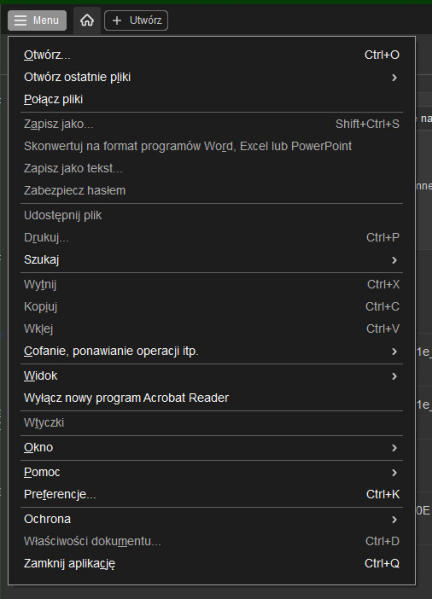Viewport: 432px width, 599px height.
Task: Click the Home icon
Action: click(87, 20)
